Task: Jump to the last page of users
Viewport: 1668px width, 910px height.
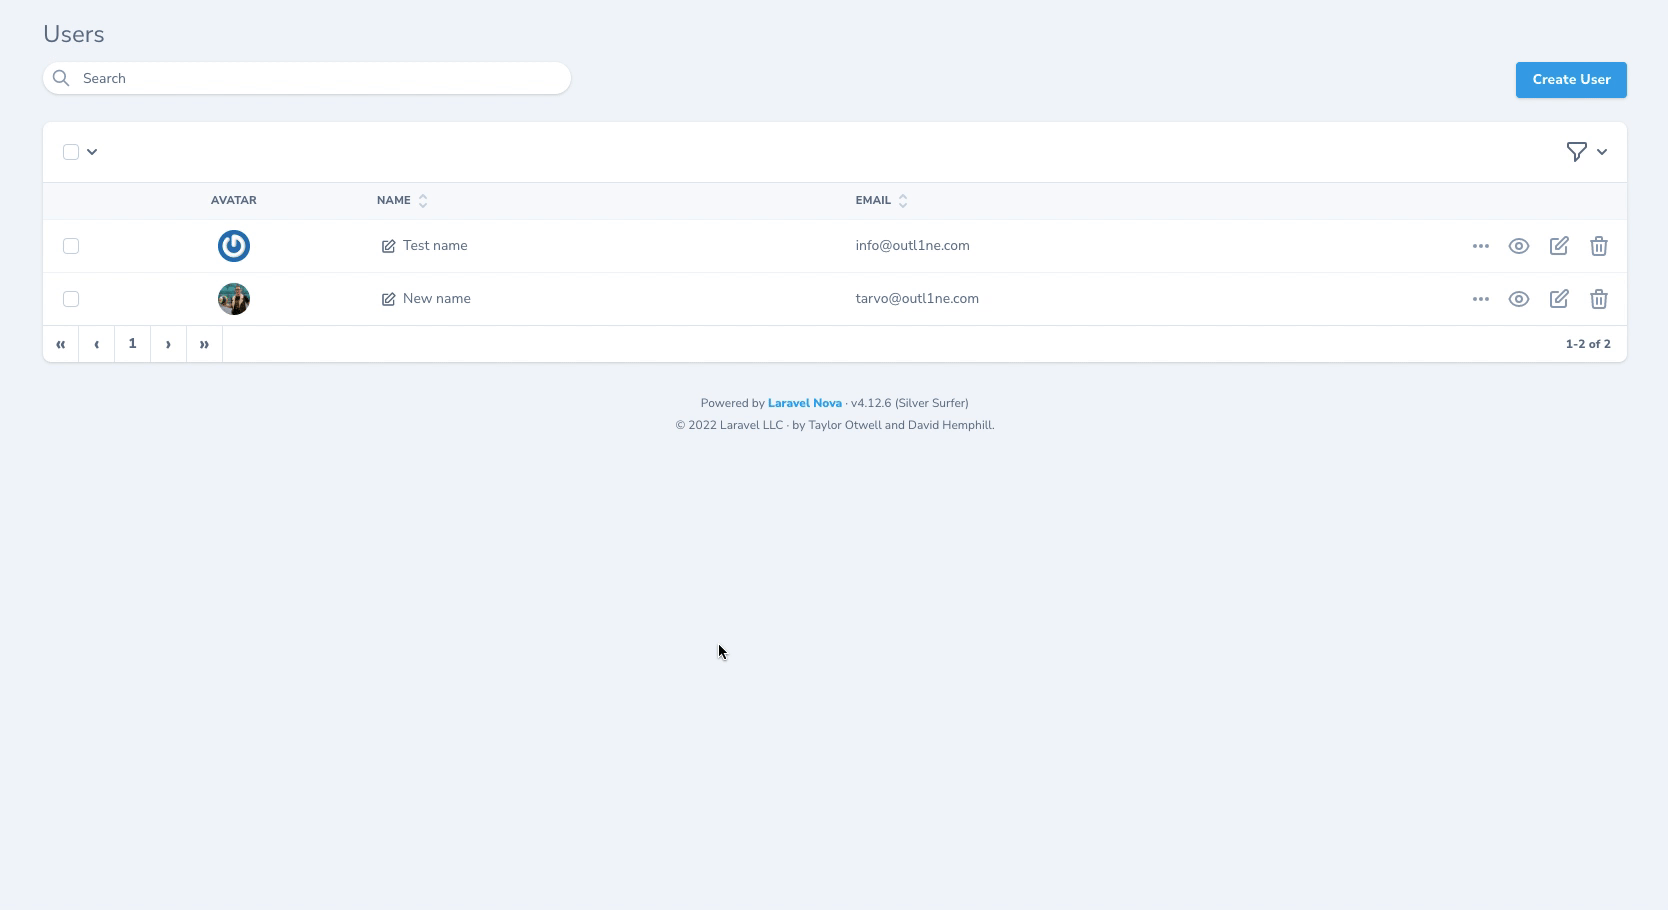Action: click(204, 344)
